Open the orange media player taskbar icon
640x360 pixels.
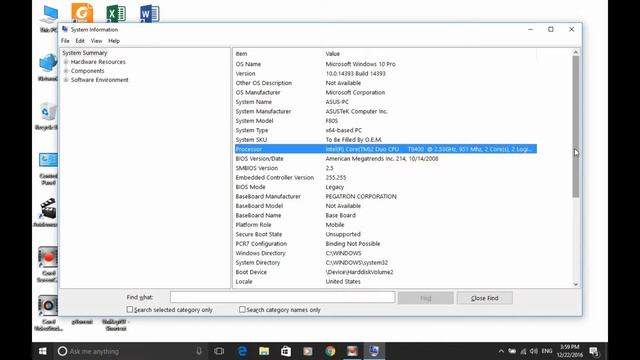tap(308, 351)
